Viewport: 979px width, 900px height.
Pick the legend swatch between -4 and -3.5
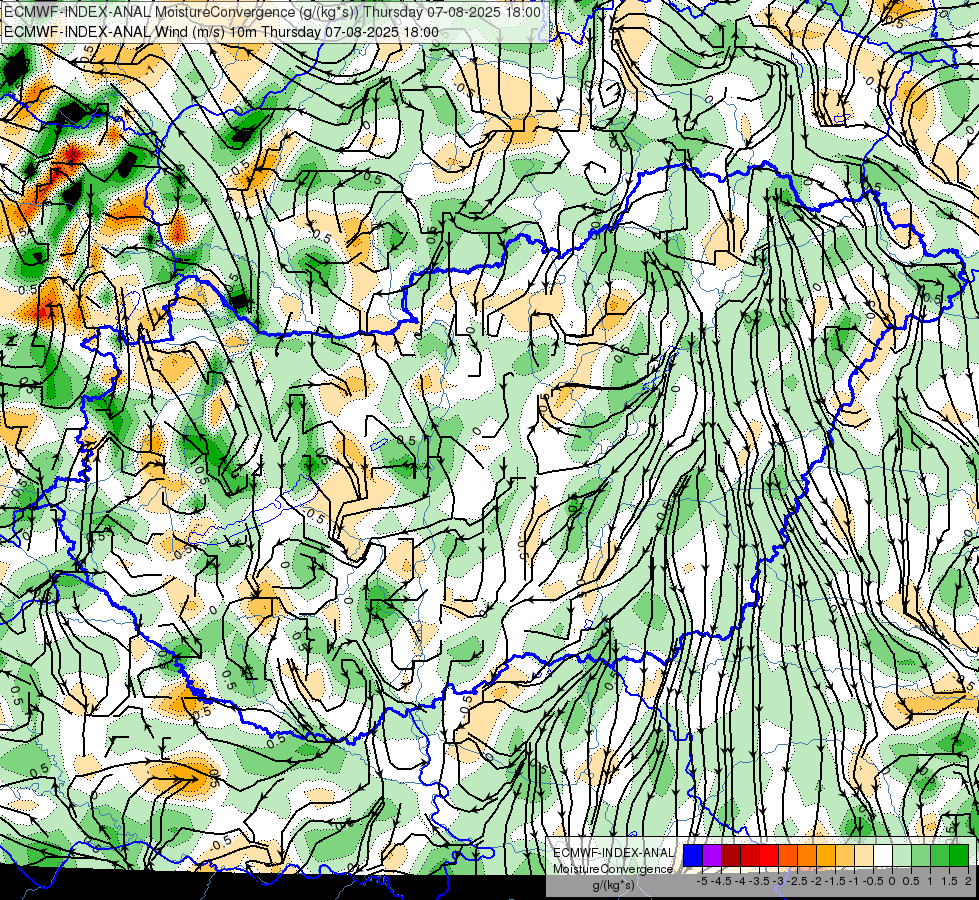pos(750,856)
